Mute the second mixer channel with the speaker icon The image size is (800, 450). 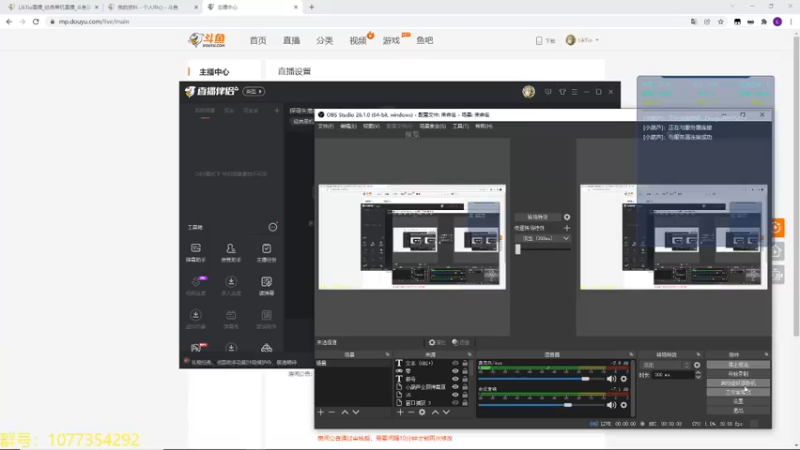pyautogui.click(x=611, y=405)
